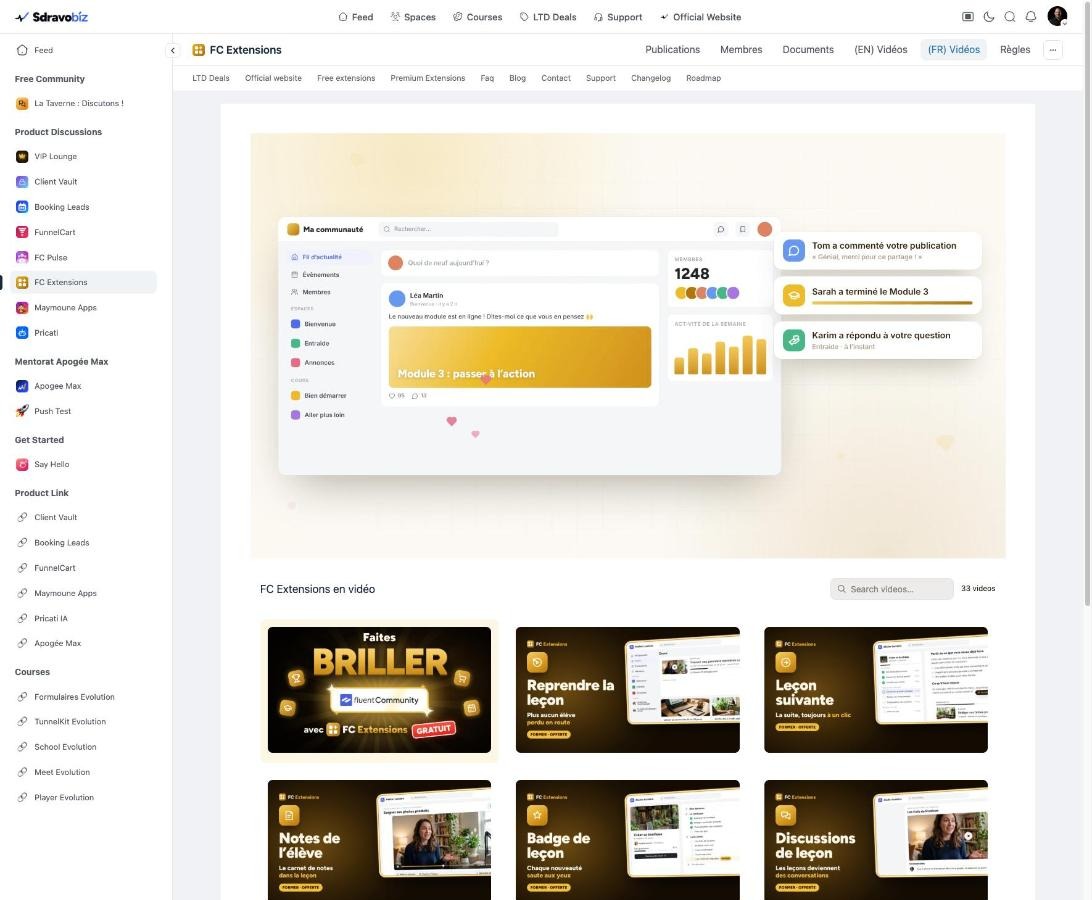Click the Search videos input field
This screenshot has width=1092, height=900.
pyautogui.click(x=891, y=589)
